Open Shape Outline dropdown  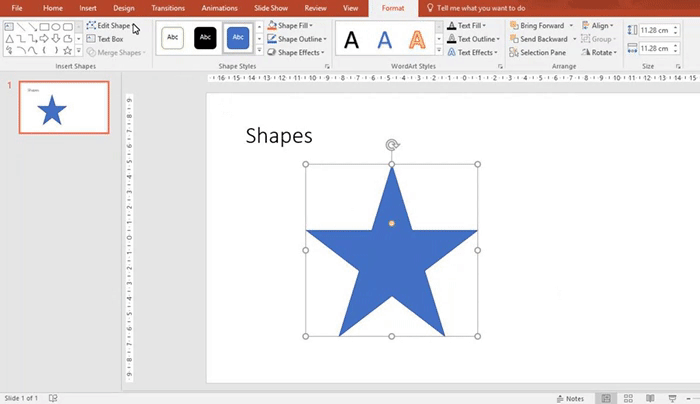pos(297,39)
